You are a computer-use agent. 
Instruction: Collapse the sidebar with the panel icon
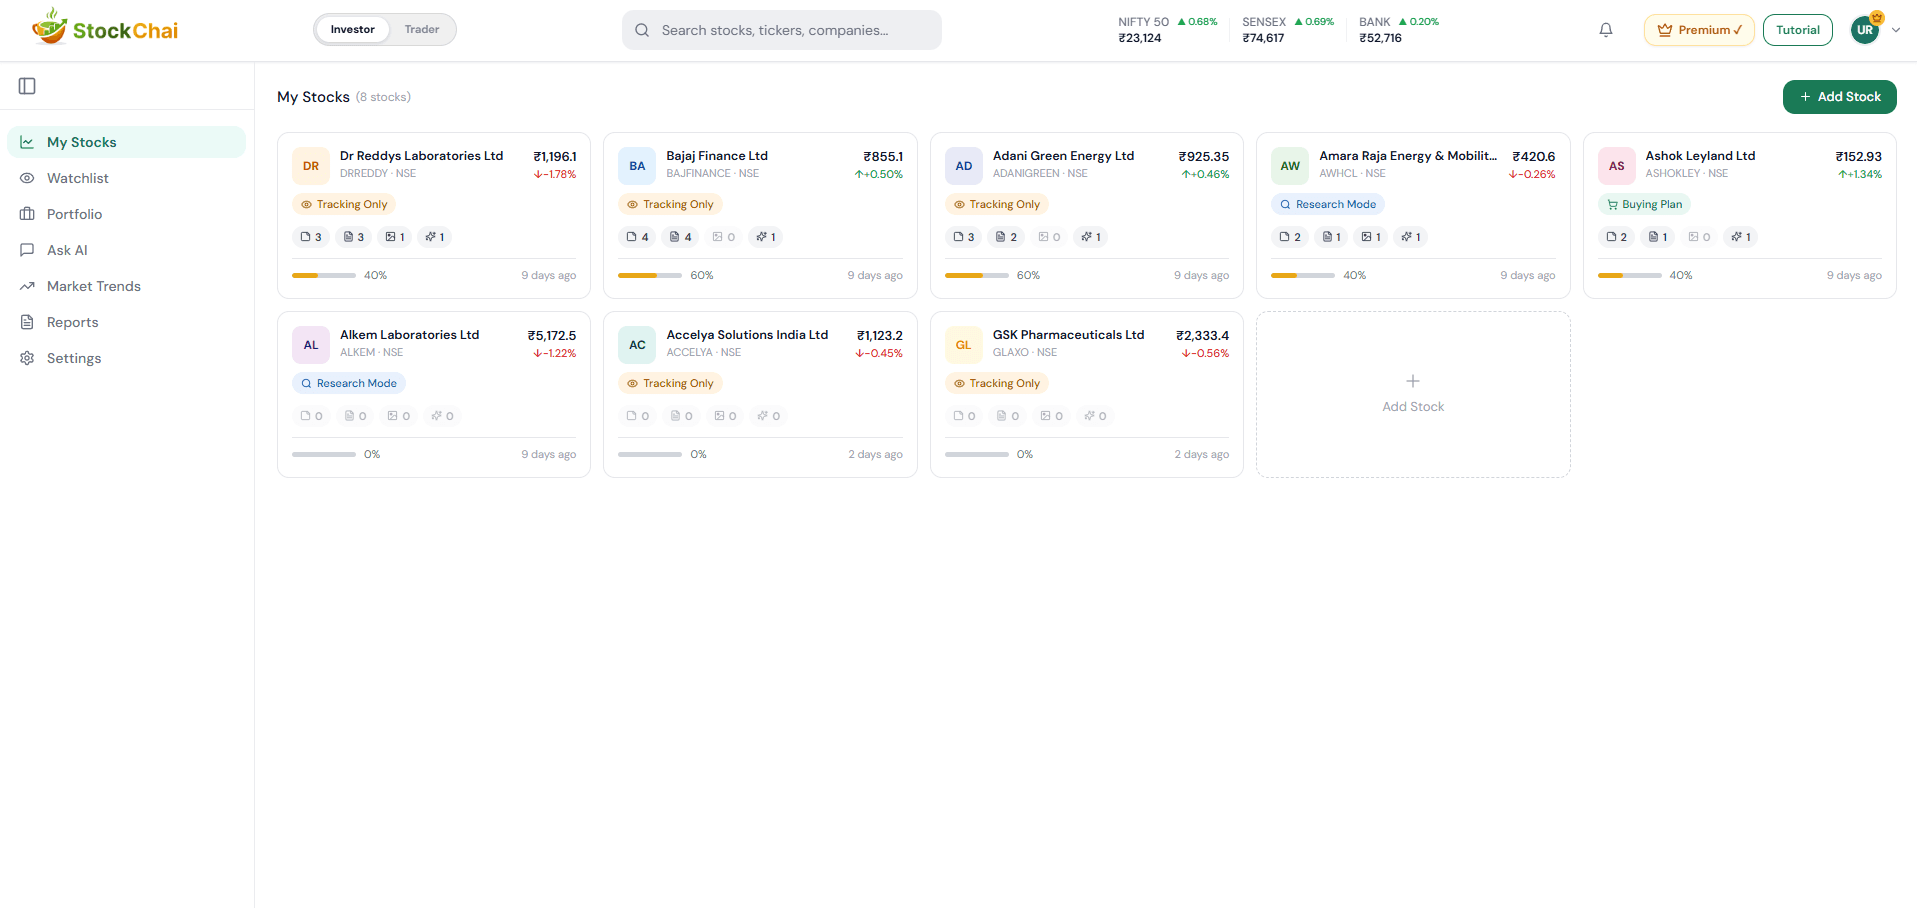point(27,86)
